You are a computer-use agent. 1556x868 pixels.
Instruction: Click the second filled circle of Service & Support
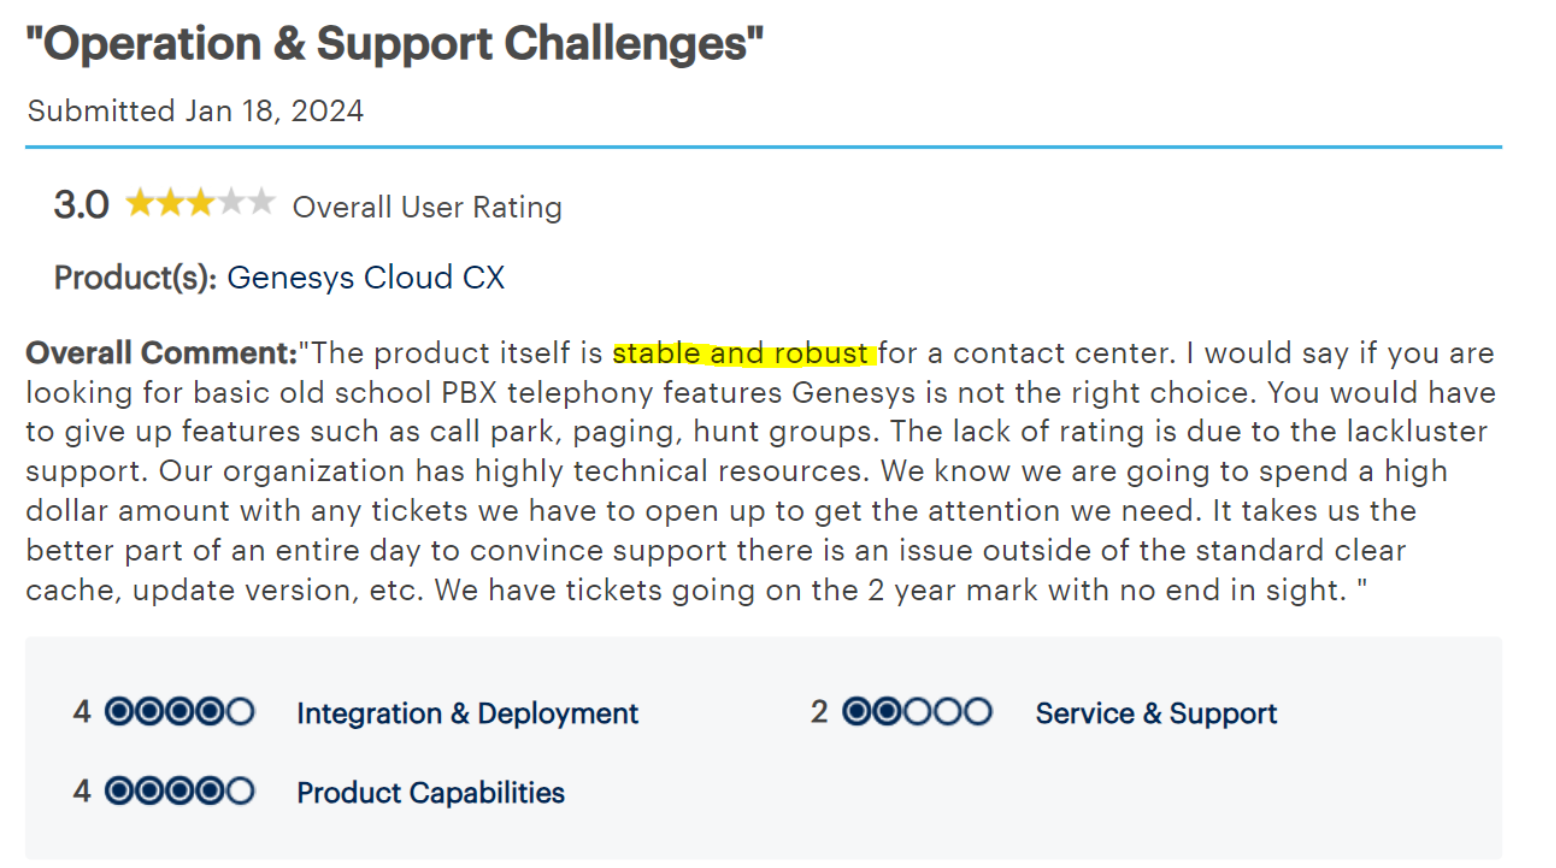click(887, 712)
